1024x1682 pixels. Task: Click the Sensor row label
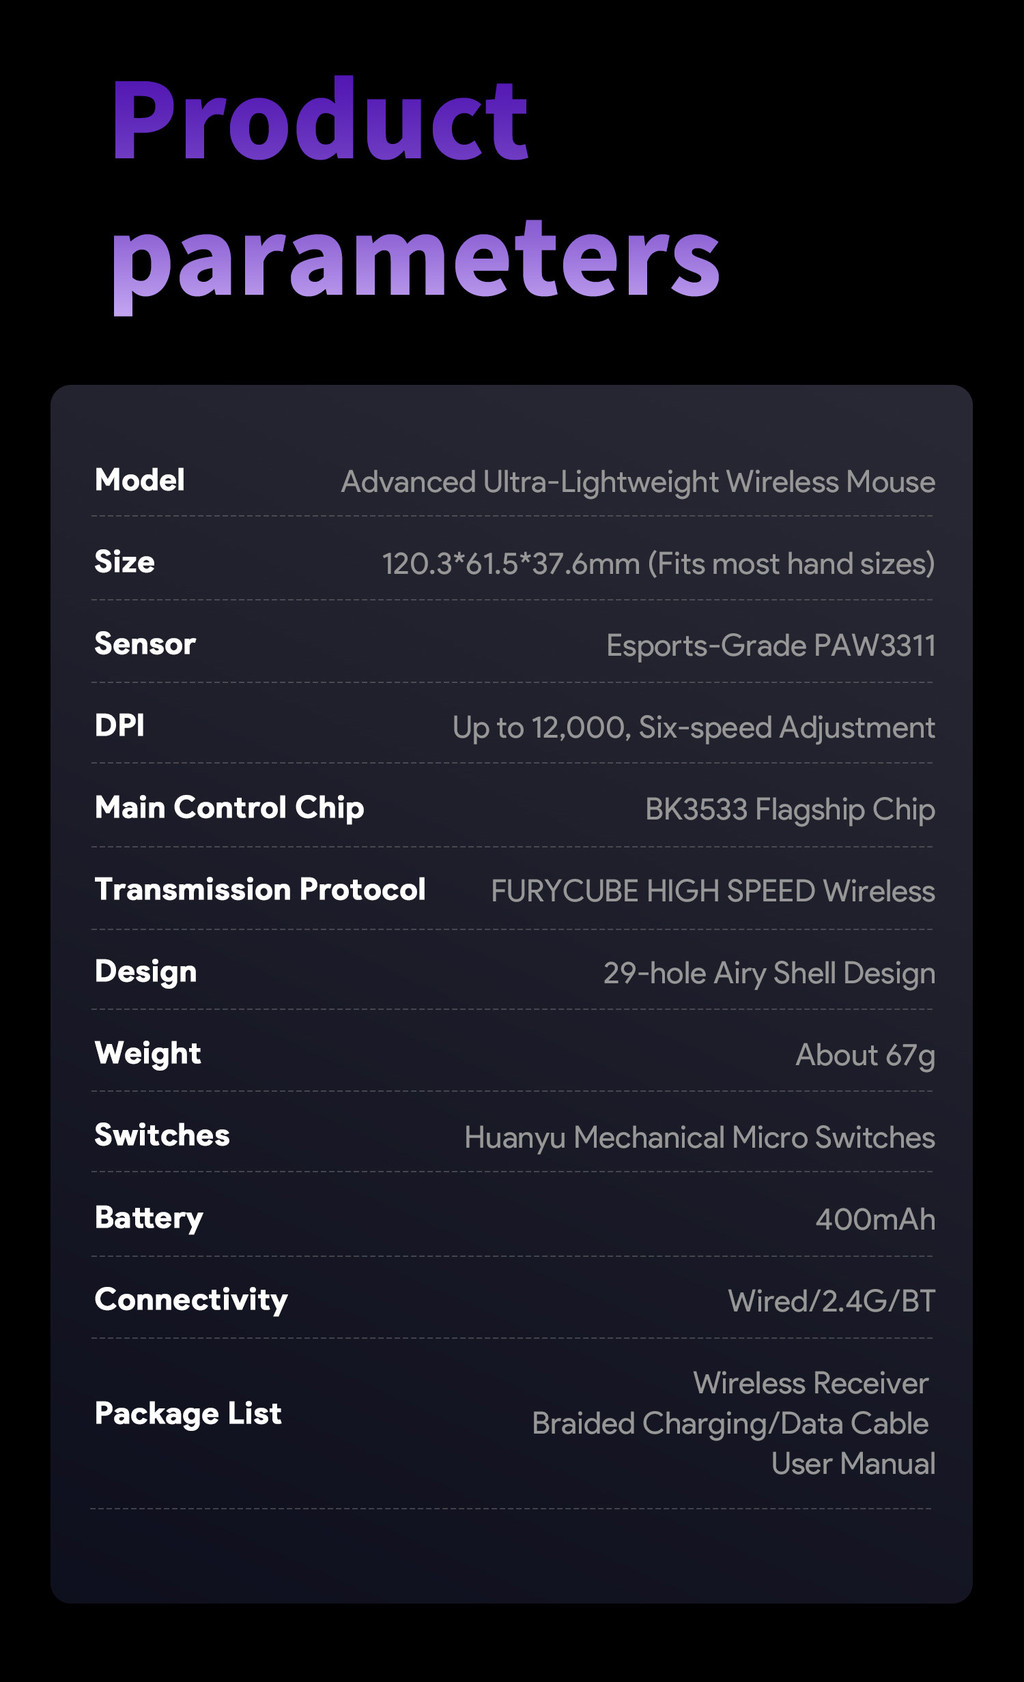(x=145, y=645)
